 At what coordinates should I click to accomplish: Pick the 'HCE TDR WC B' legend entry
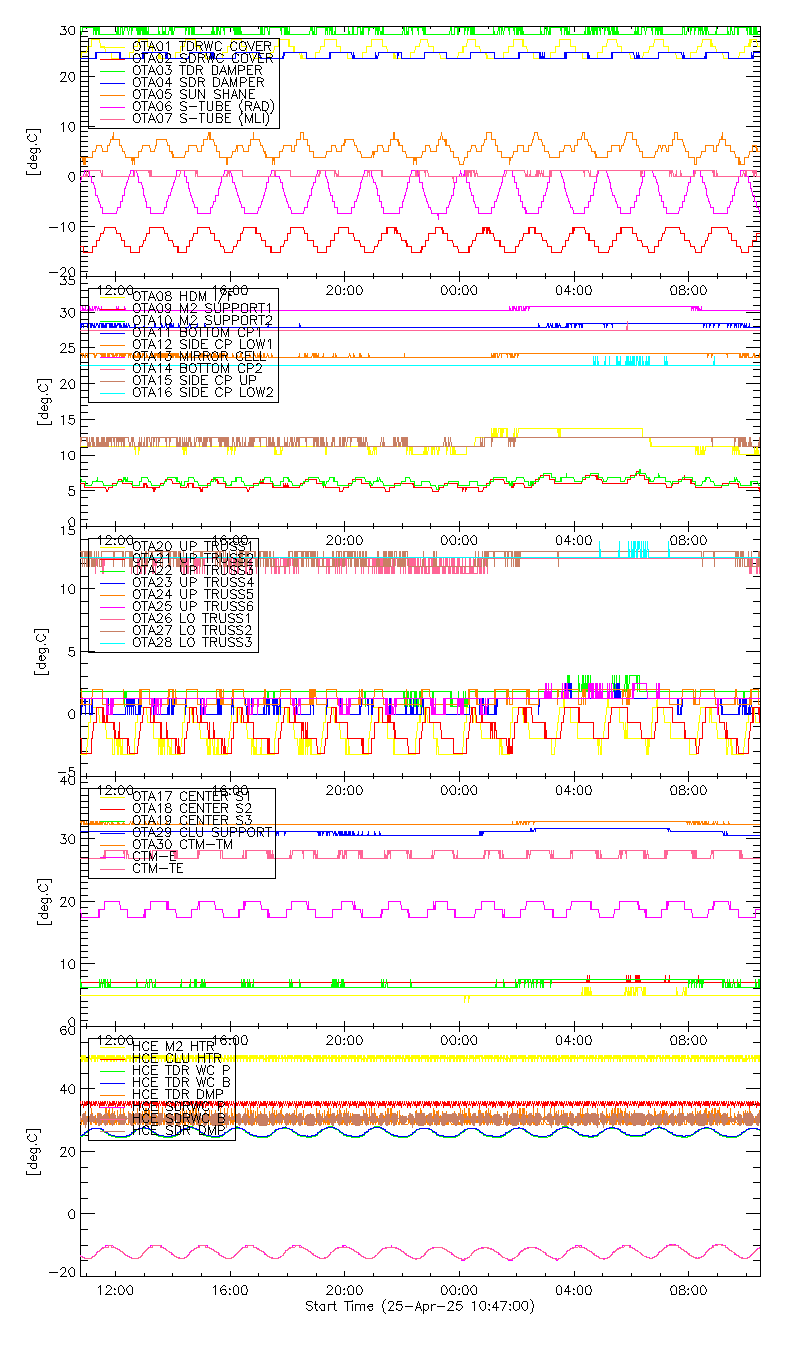[x=181, y=1082]
